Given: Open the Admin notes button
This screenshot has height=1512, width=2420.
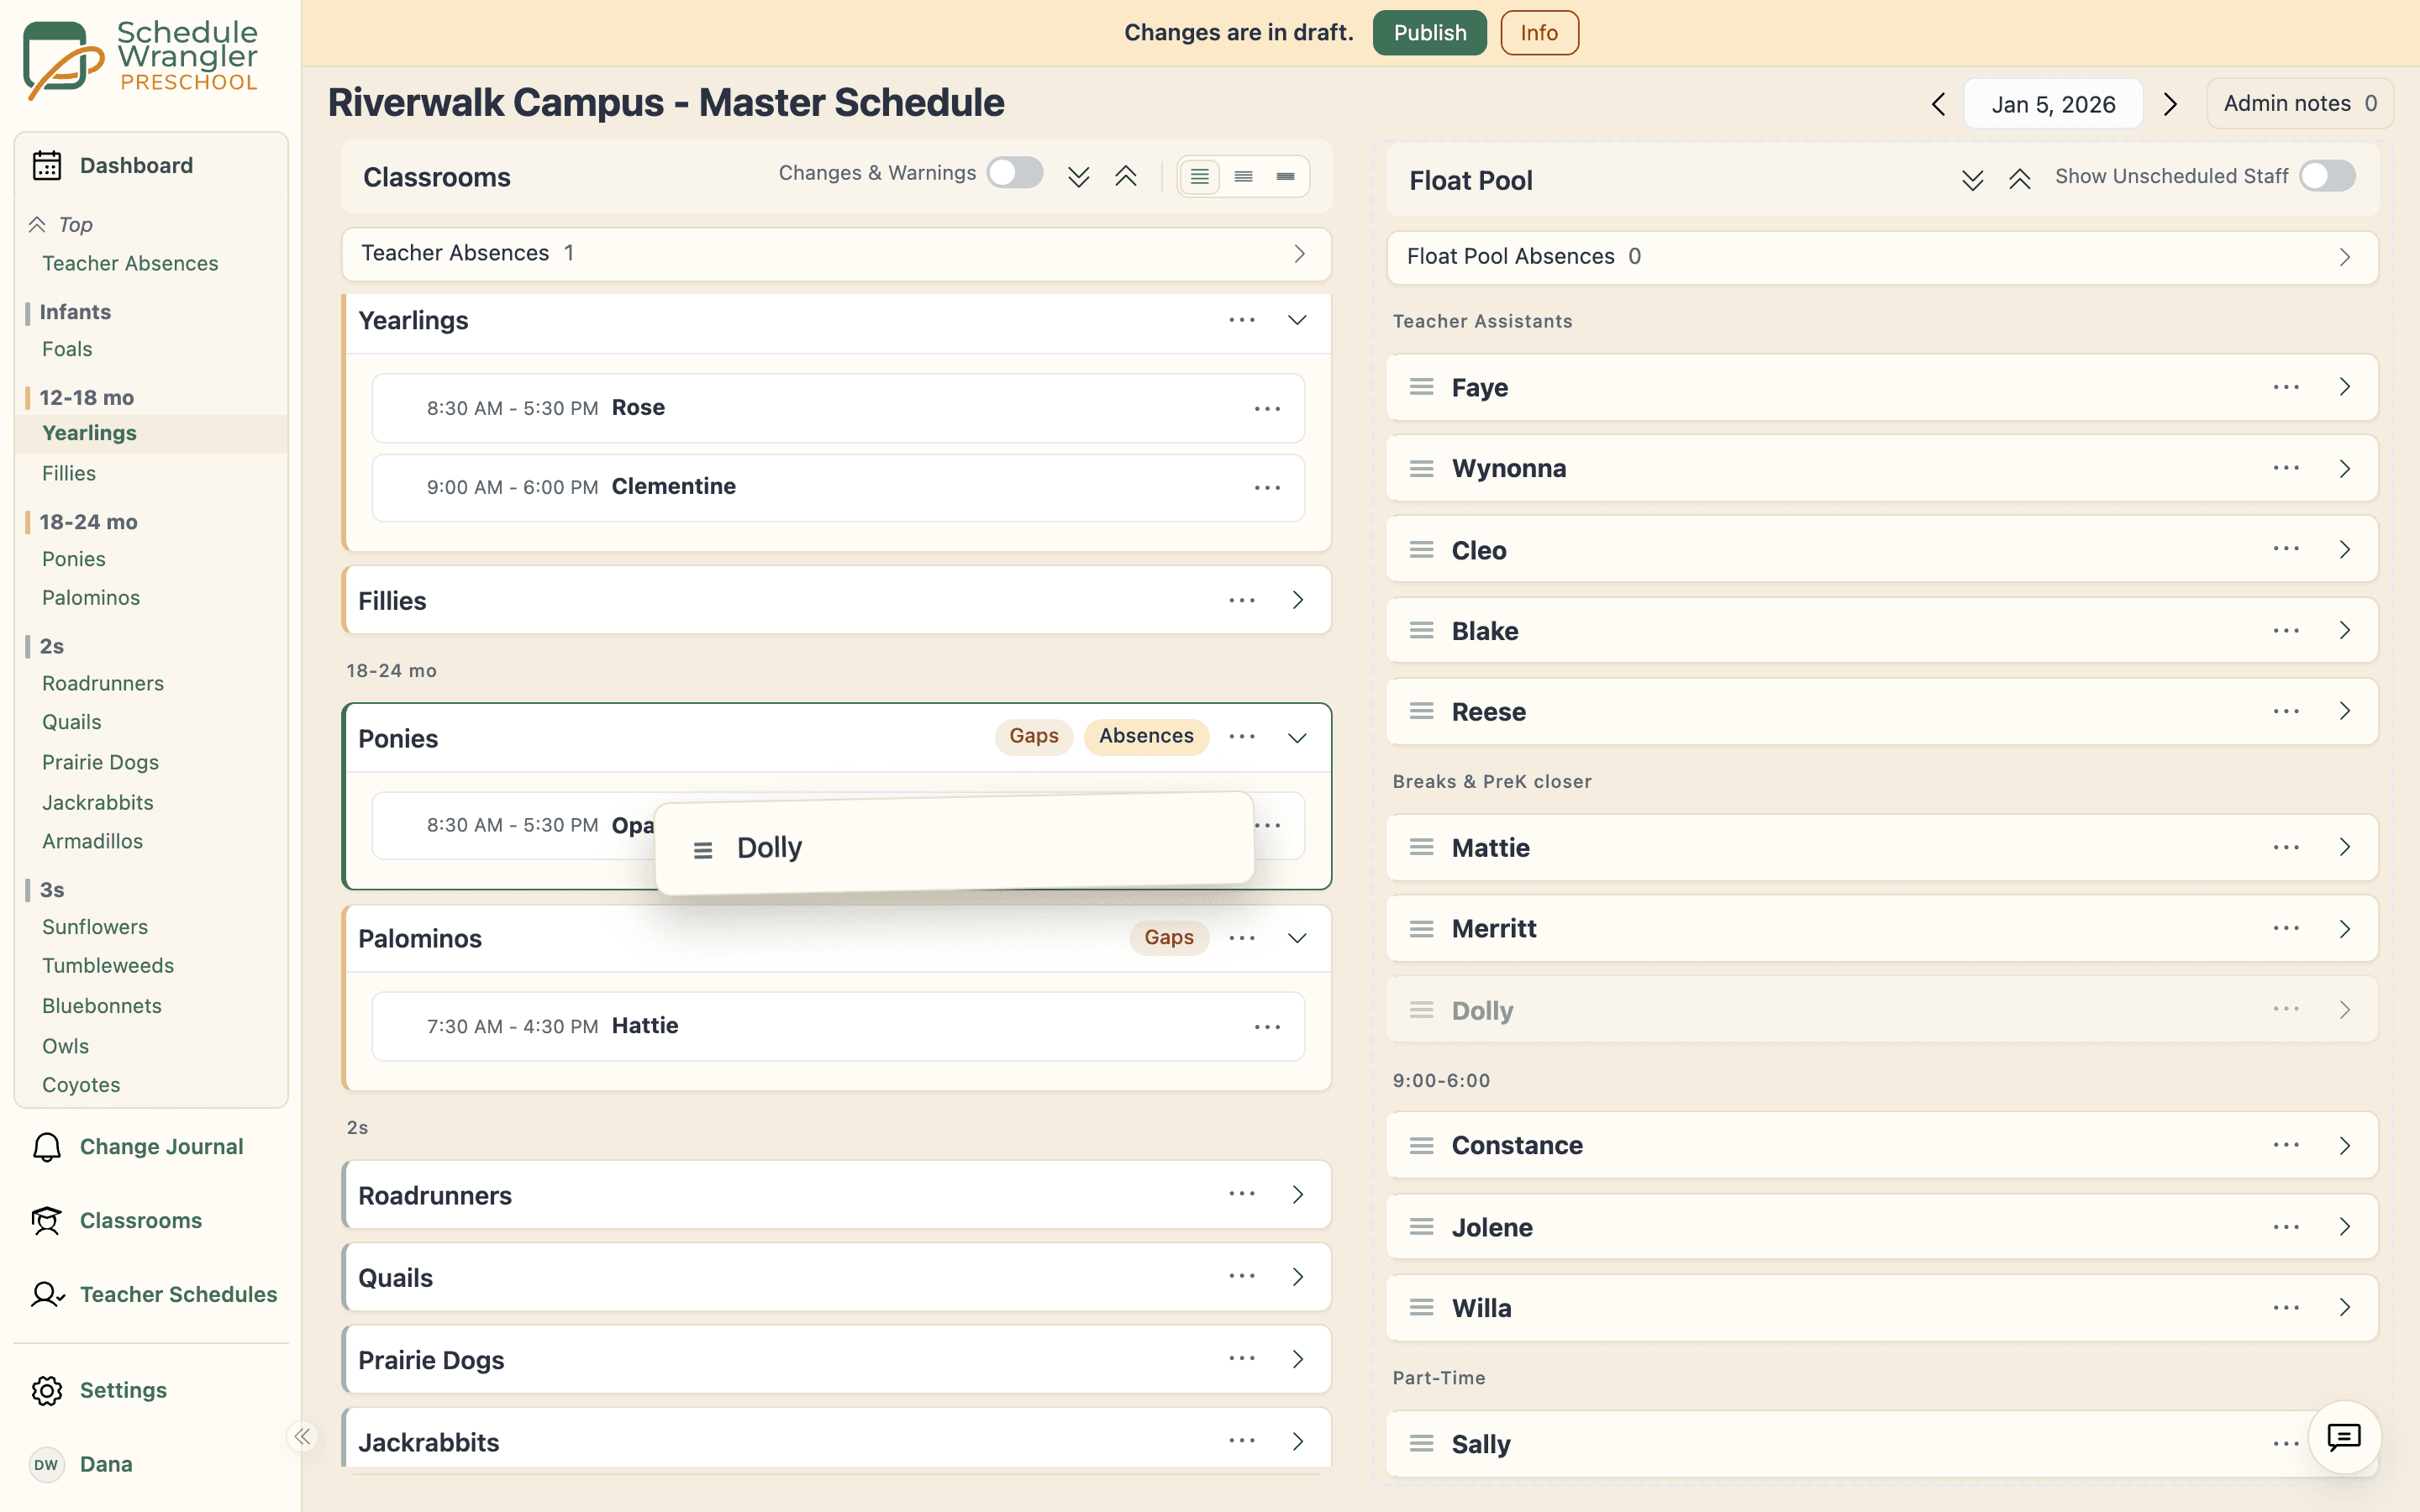Looking at the screenshot, I should click(x=2300, y=103).
